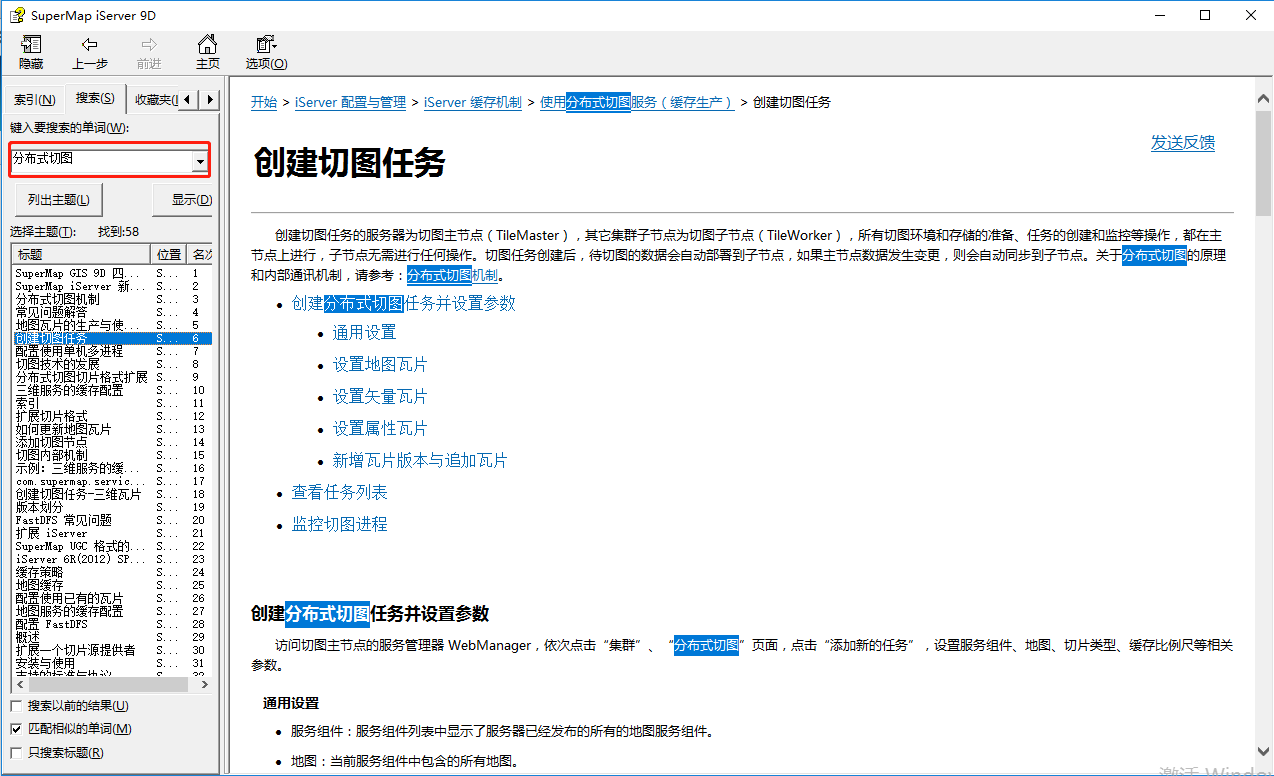This screenshot has width=1274, height=776.
Task: Select the 常见问题解答 result row
Action: (x=112, y=312)
